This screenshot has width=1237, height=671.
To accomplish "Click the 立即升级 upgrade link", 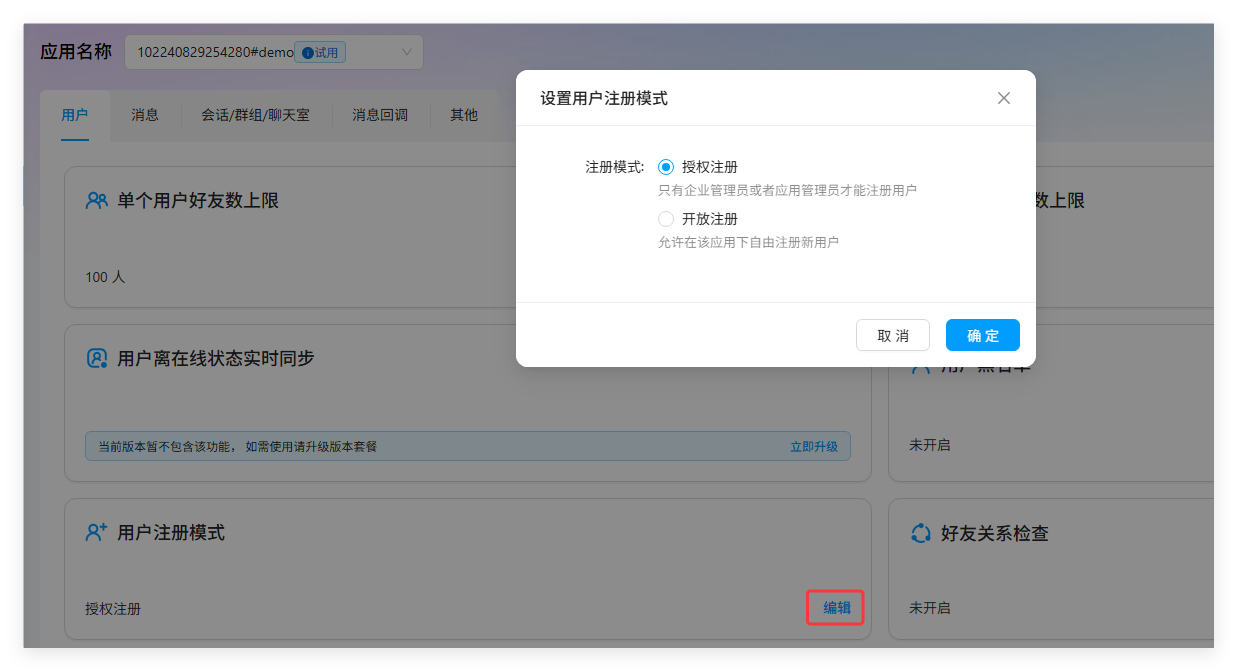I will click(813, 447).
